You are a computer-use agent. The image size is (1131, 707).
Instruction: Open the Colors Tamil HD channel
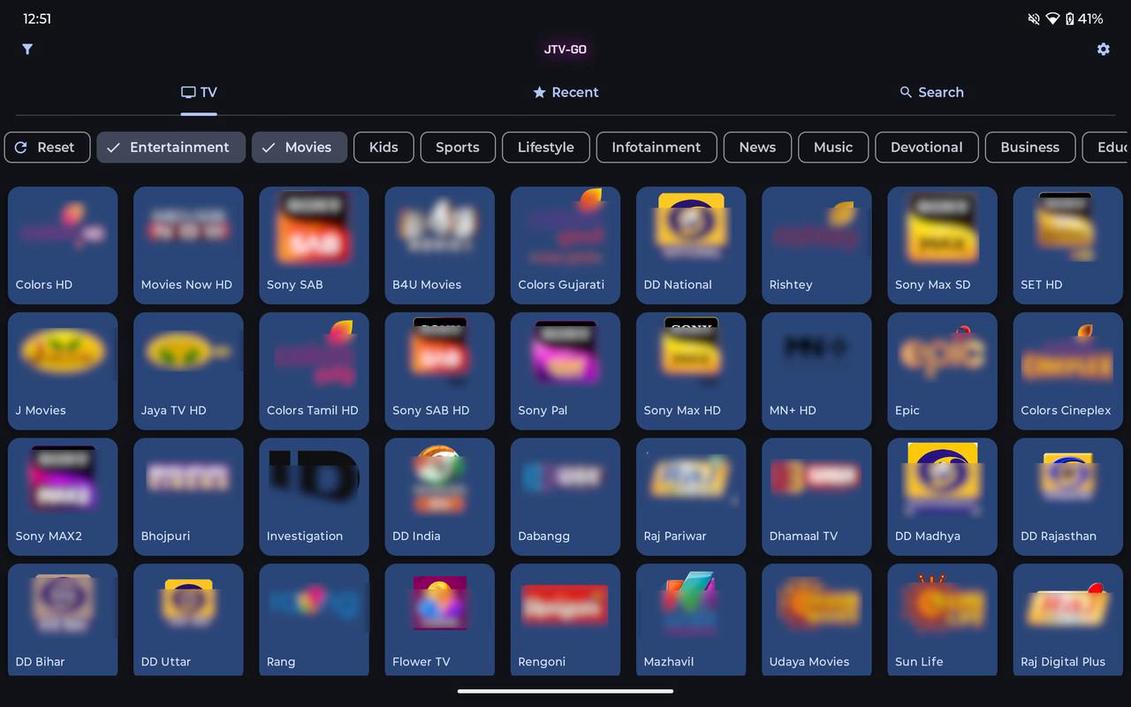[314, 371]
